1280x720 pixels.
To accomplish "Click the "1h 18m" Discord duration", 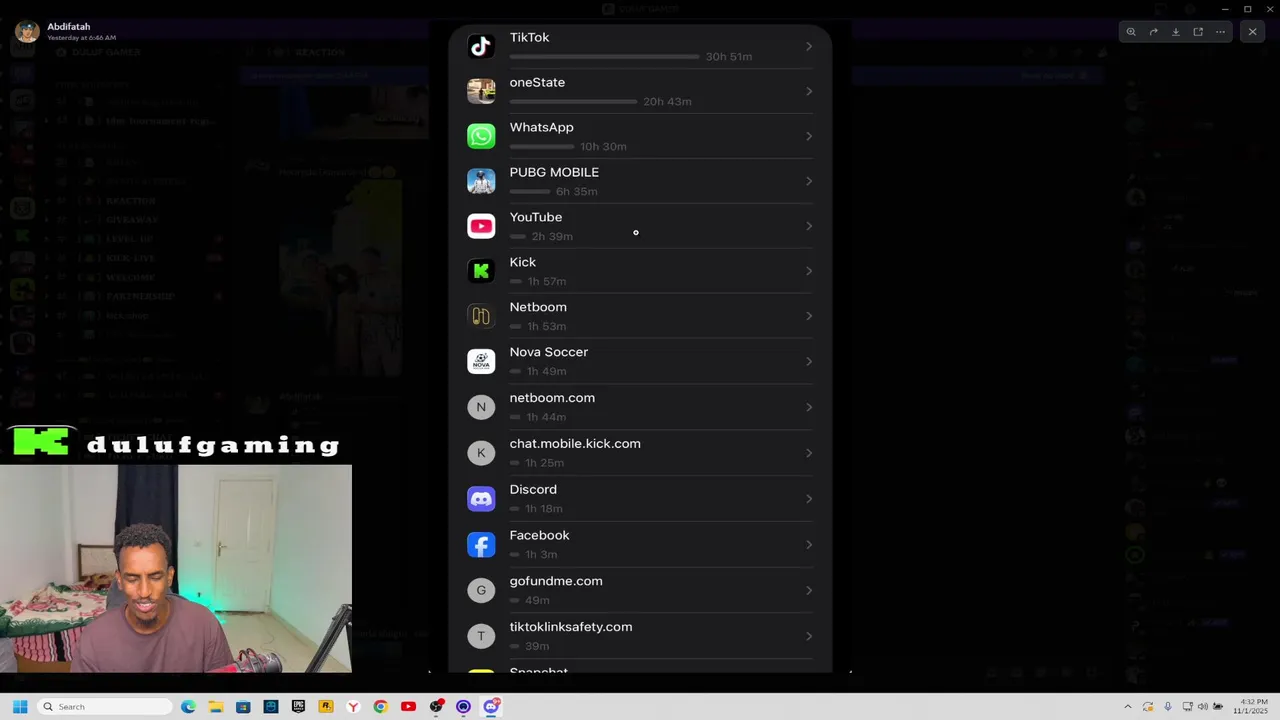I will pos(544,509).
